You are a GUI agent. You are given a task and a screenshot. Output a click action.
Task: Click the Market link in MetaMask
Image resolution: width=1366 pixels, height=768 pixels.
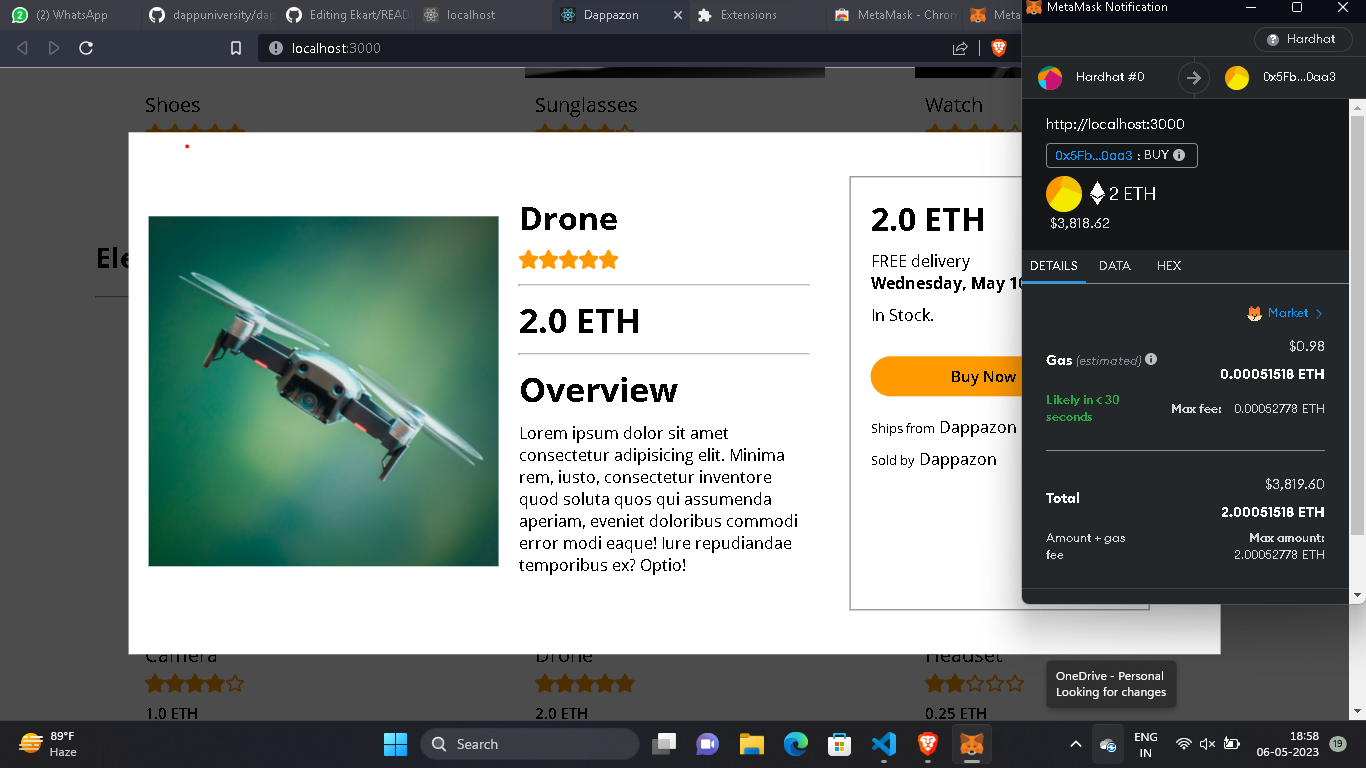point(1290,313)
